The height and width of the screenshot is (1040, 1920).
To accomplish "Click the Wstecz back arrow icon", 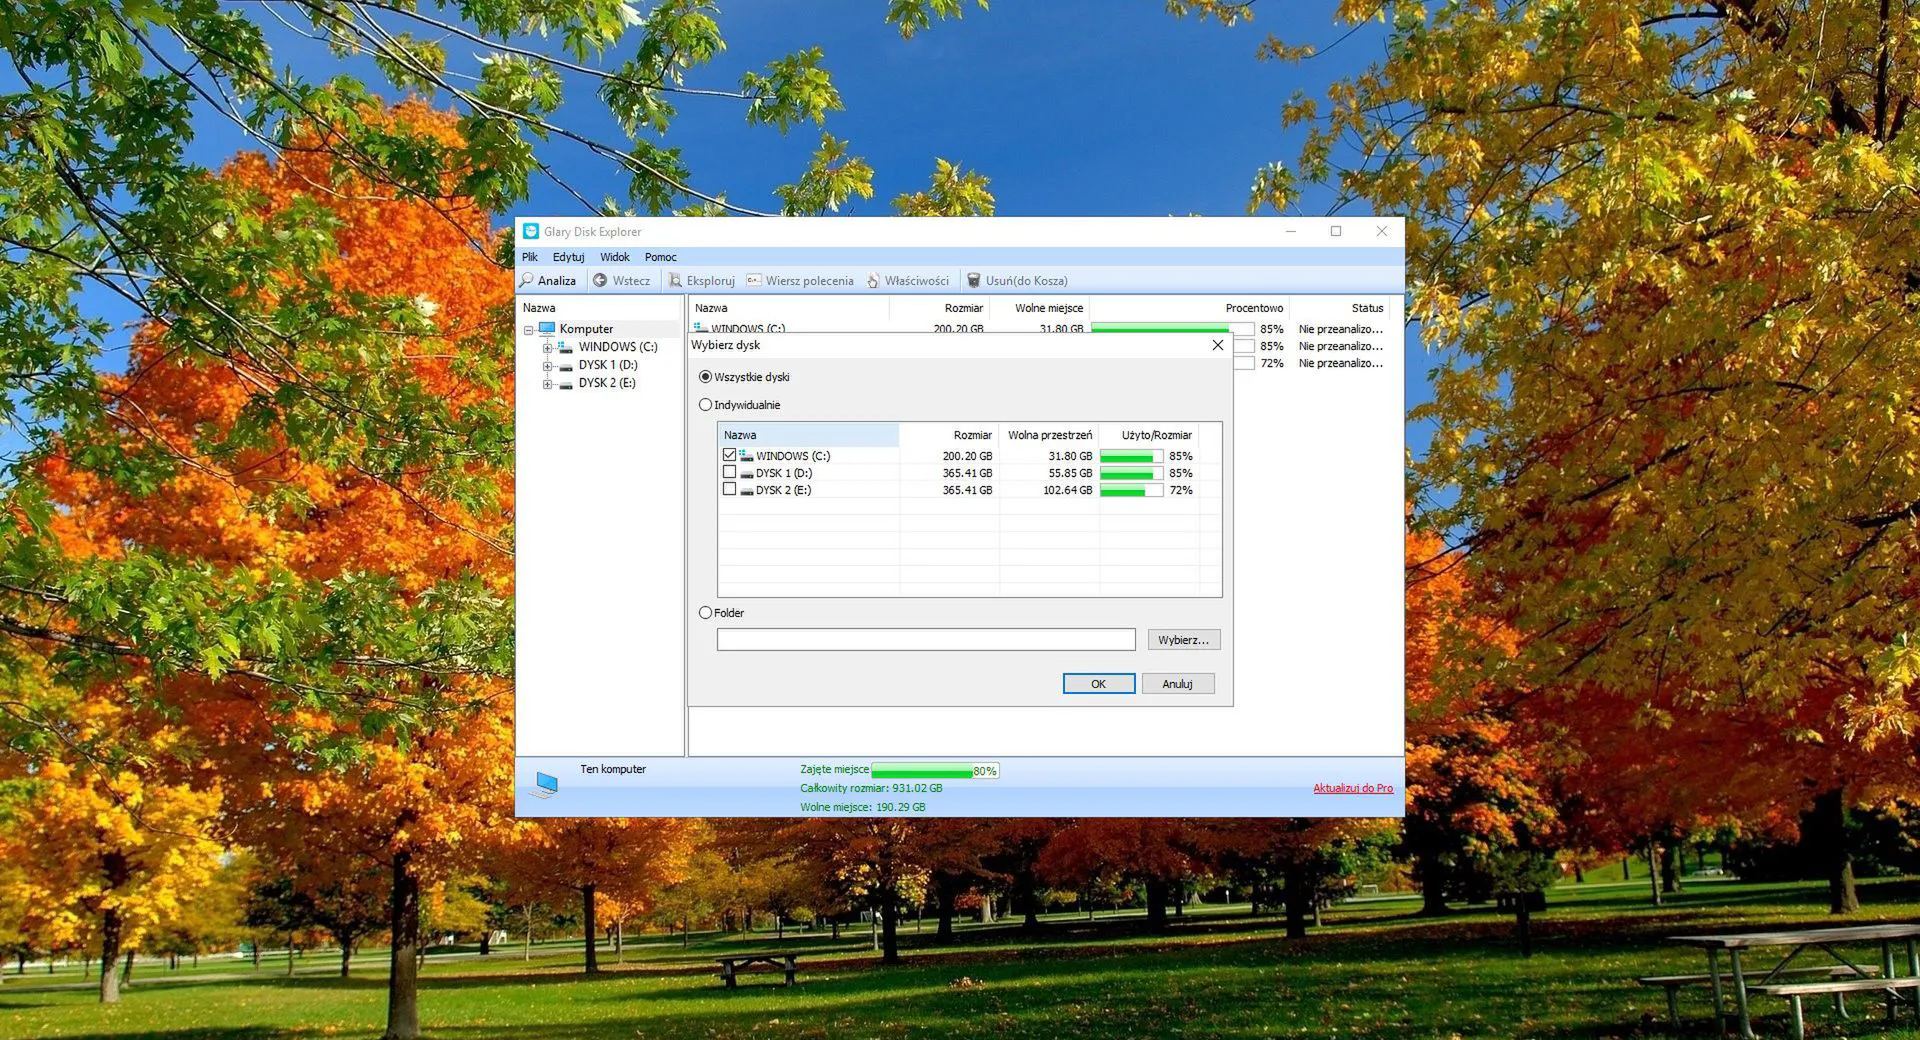I will [x=600, y=280].
